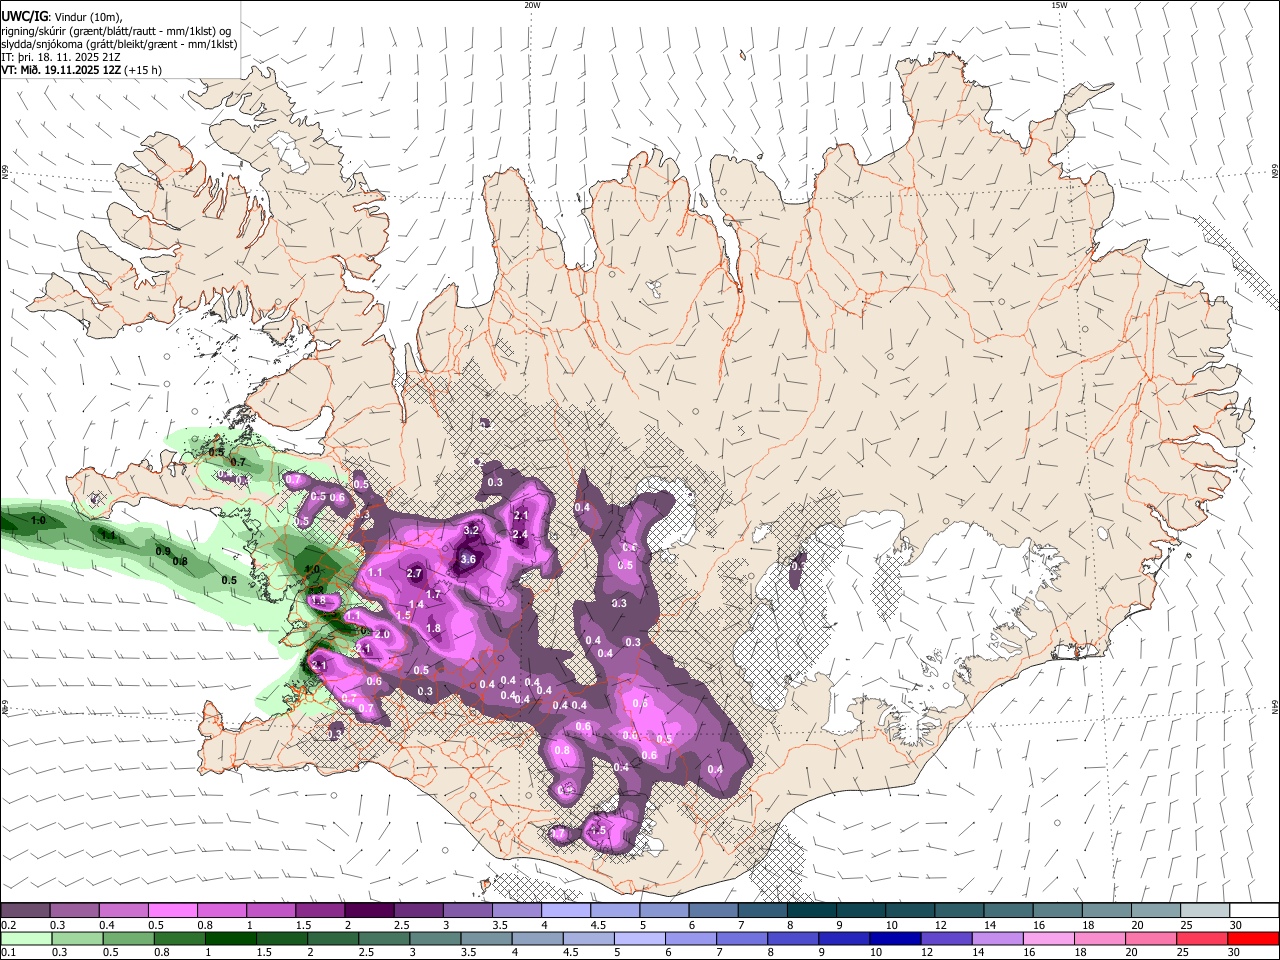Image resolution: width=1280 pixels, height=960 pixels.
Task: Click the '3.6' peak snowfall value
Action: [468, 559]
